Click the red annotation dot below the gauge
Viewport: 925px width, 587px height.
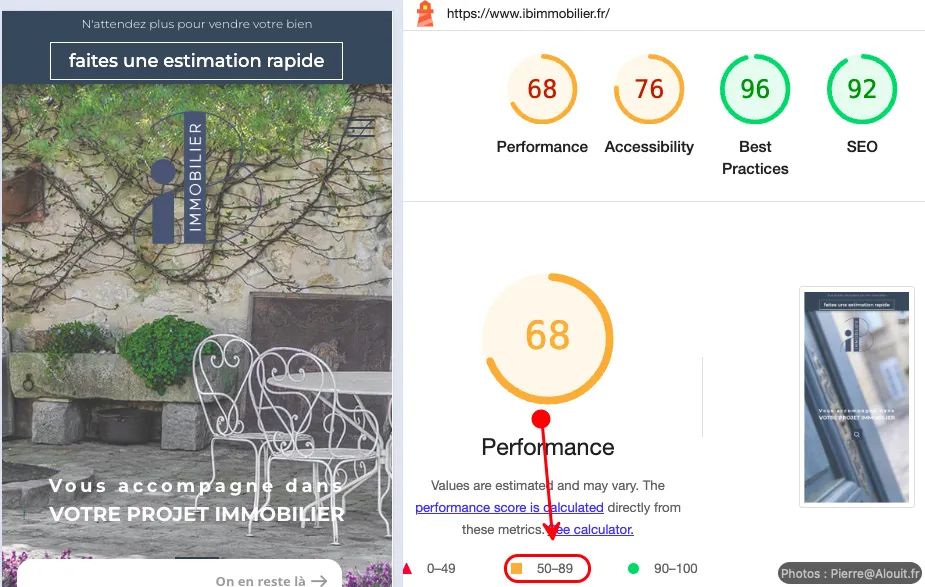[541, 418]
